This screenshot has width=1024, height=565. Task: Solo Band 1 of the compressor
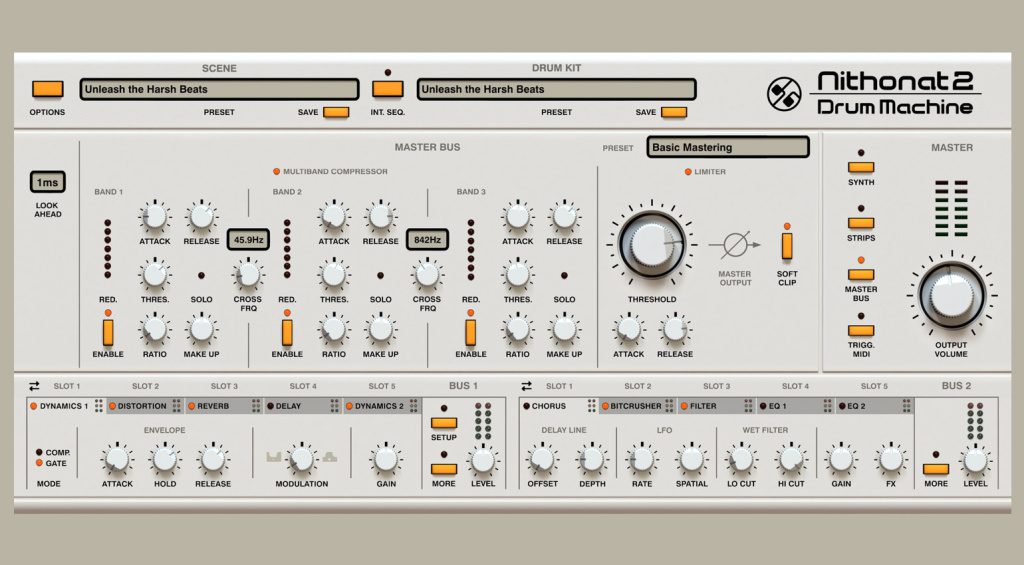(x=201, y=276)
